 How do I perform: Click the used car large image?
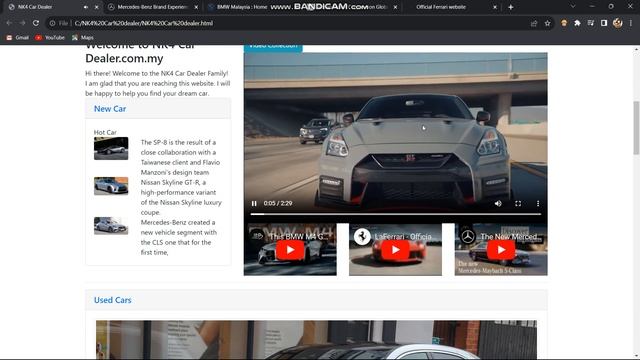(x=316, y=340)
